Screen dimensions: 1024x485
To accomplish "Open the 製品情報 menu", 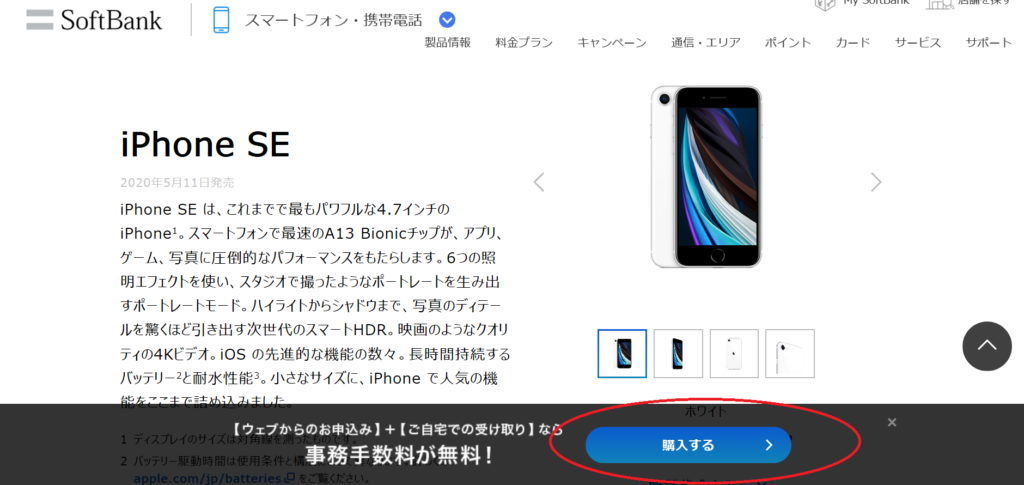I will (x=447, y=43).
